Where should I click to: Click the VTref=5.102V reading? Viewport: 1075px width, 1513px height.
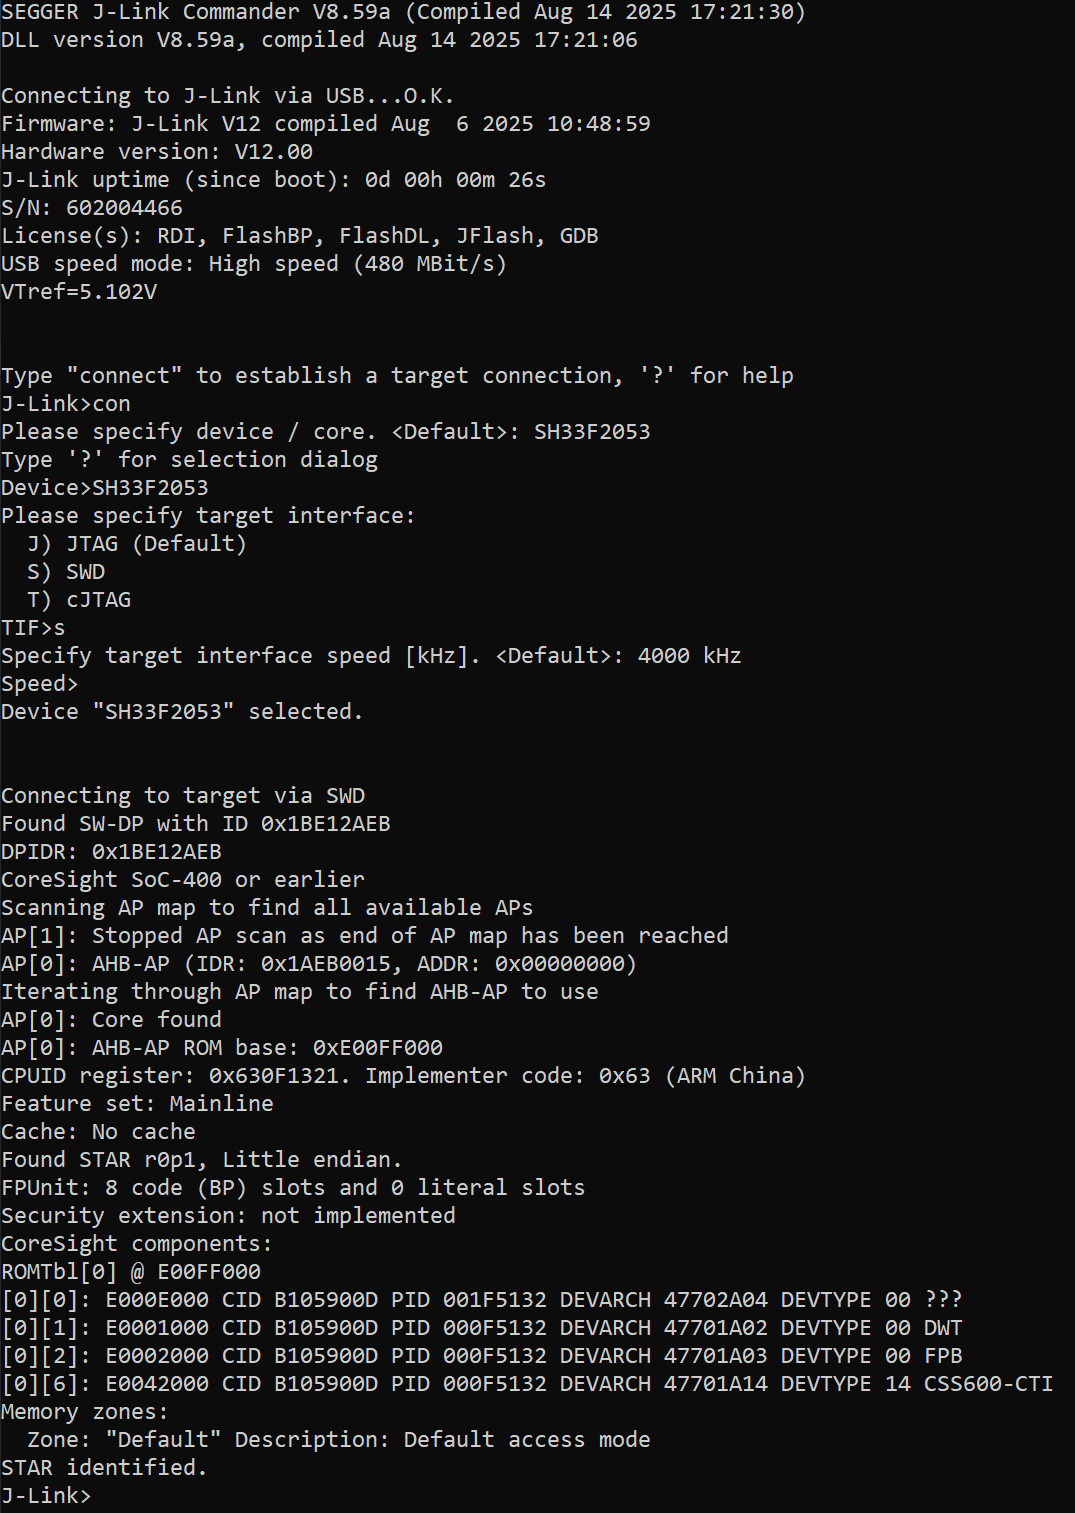(x=79, y=291)
